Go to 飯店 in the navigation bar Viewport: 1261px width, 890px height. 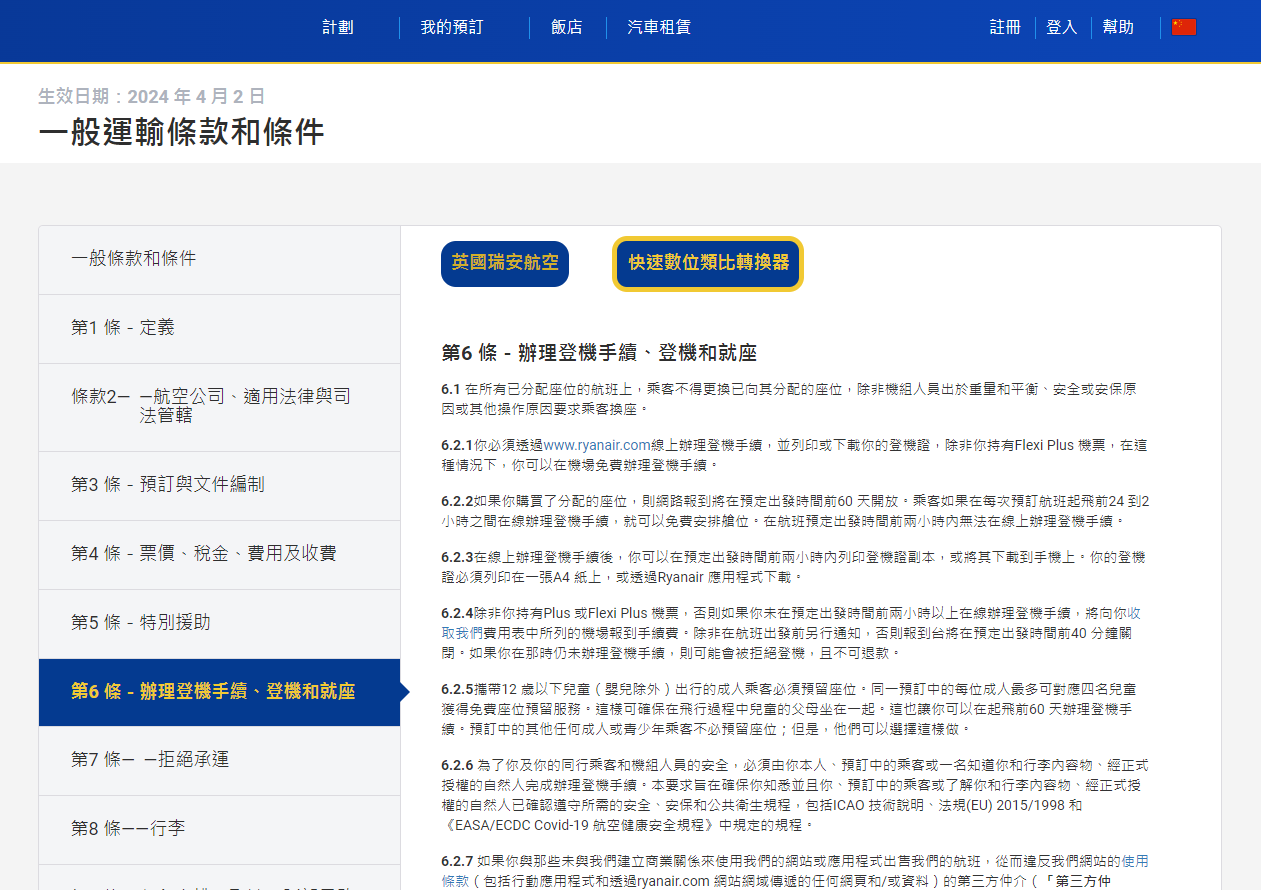[x=566, y=27]
